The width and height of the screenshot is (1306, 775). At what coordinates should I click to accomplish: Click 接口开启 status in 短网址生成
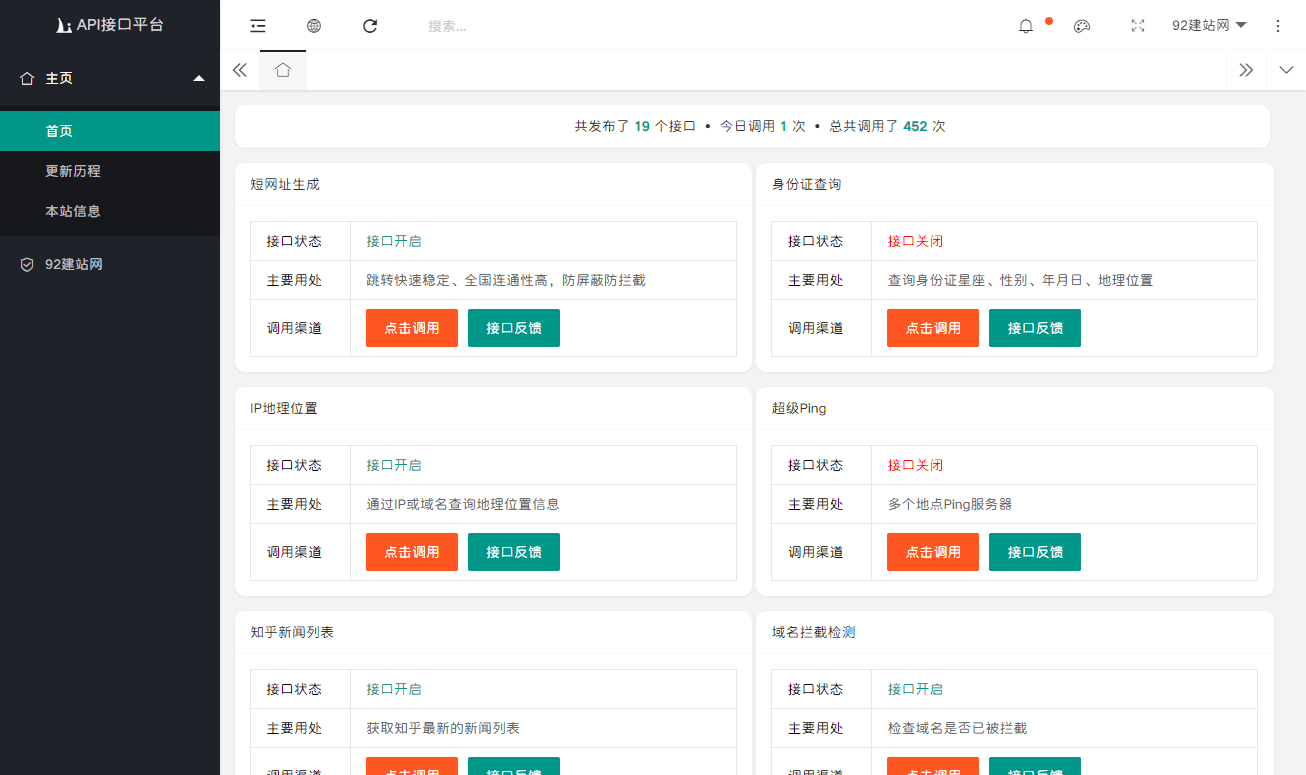[x=394, y=241]
